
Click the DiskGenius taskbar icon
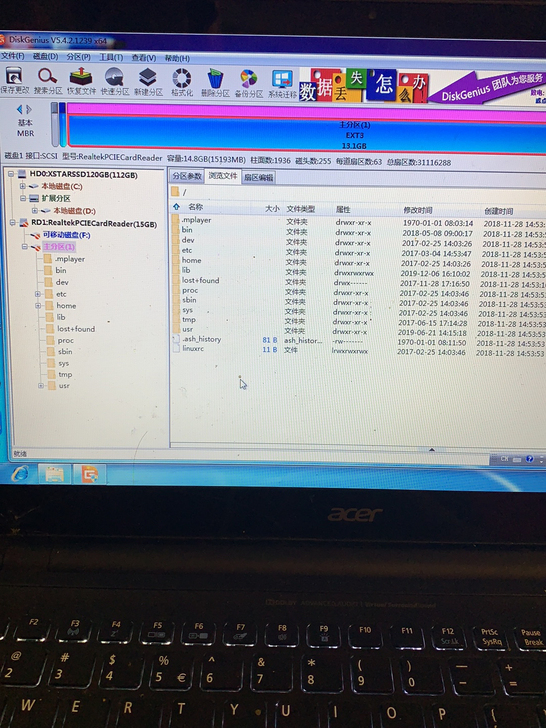(90, 474)
